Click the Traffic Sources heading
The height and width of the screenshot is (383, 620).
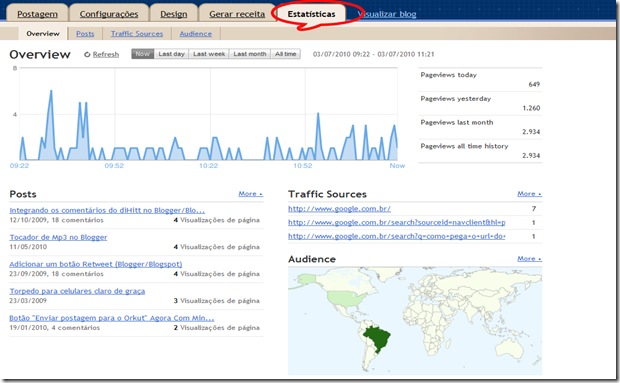327,194
